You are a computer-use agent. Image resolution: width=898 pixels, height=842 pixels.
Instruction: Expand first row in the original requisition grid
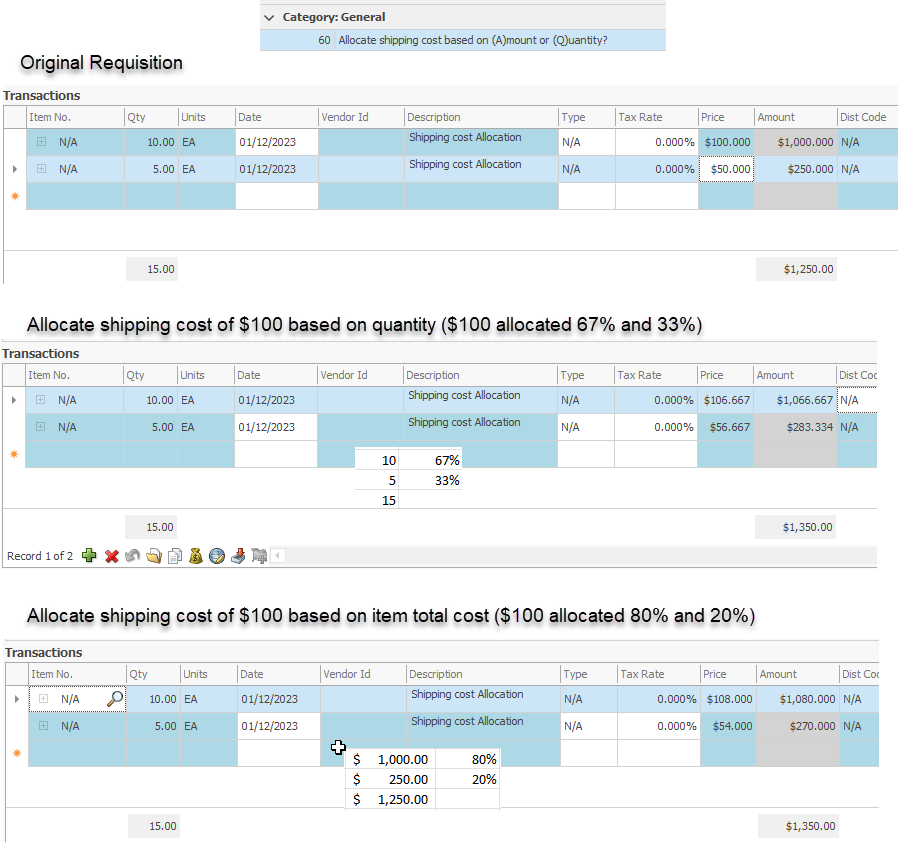pyautogui.click(x=41, y=142)
